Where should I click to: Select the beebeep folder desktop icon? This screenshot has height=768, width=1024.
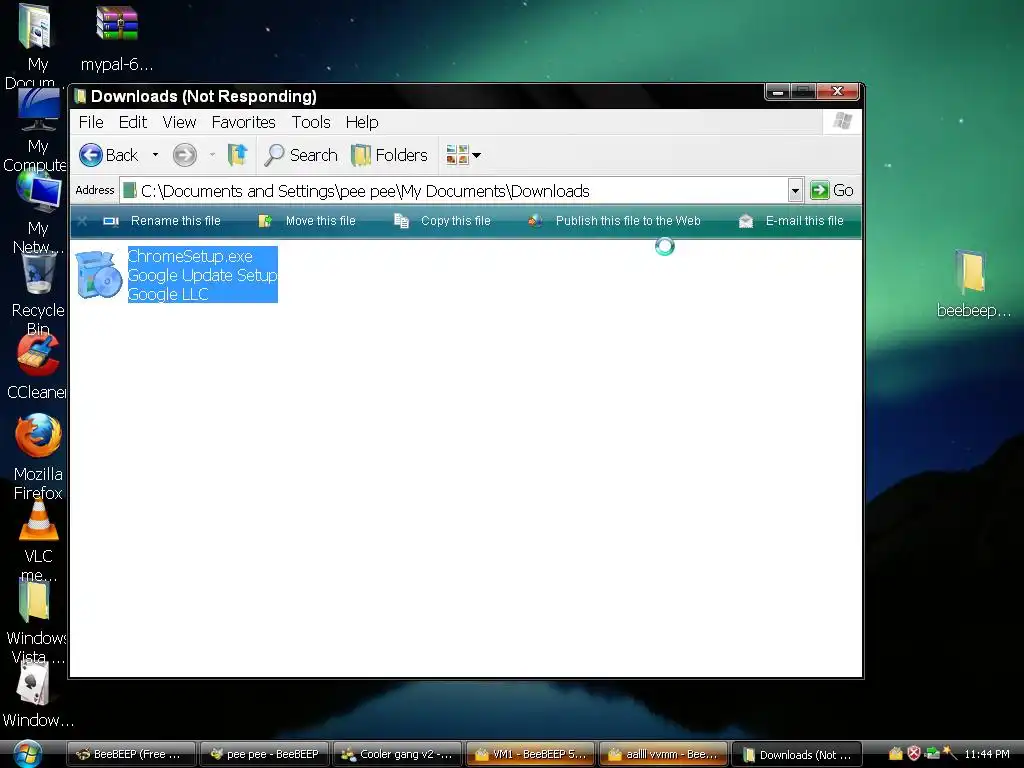(971, 272)
